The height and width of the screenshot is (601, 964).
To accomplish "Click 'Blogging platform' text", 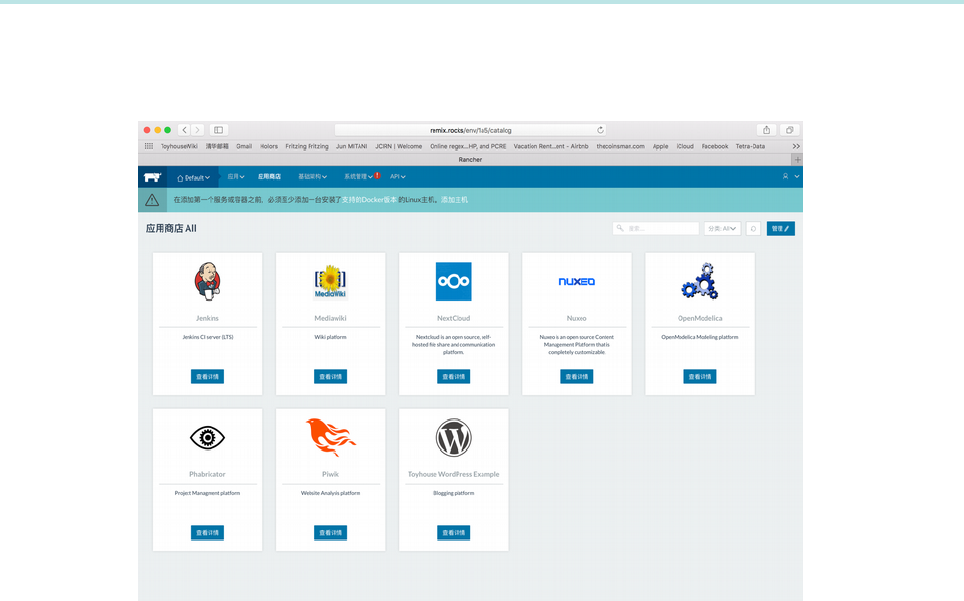I will [453, 493].
